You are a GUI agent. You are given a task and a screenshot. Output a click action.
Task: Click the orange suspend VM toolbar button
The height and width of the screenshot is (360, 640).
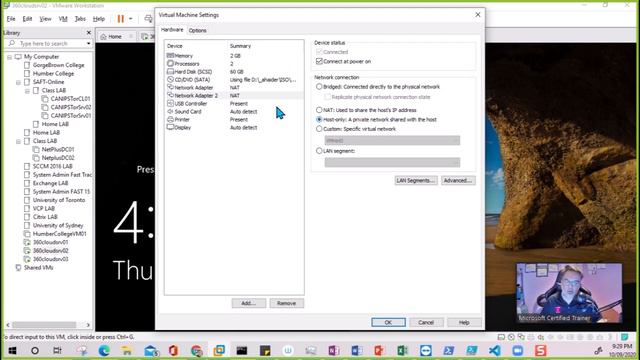point(120,19)
